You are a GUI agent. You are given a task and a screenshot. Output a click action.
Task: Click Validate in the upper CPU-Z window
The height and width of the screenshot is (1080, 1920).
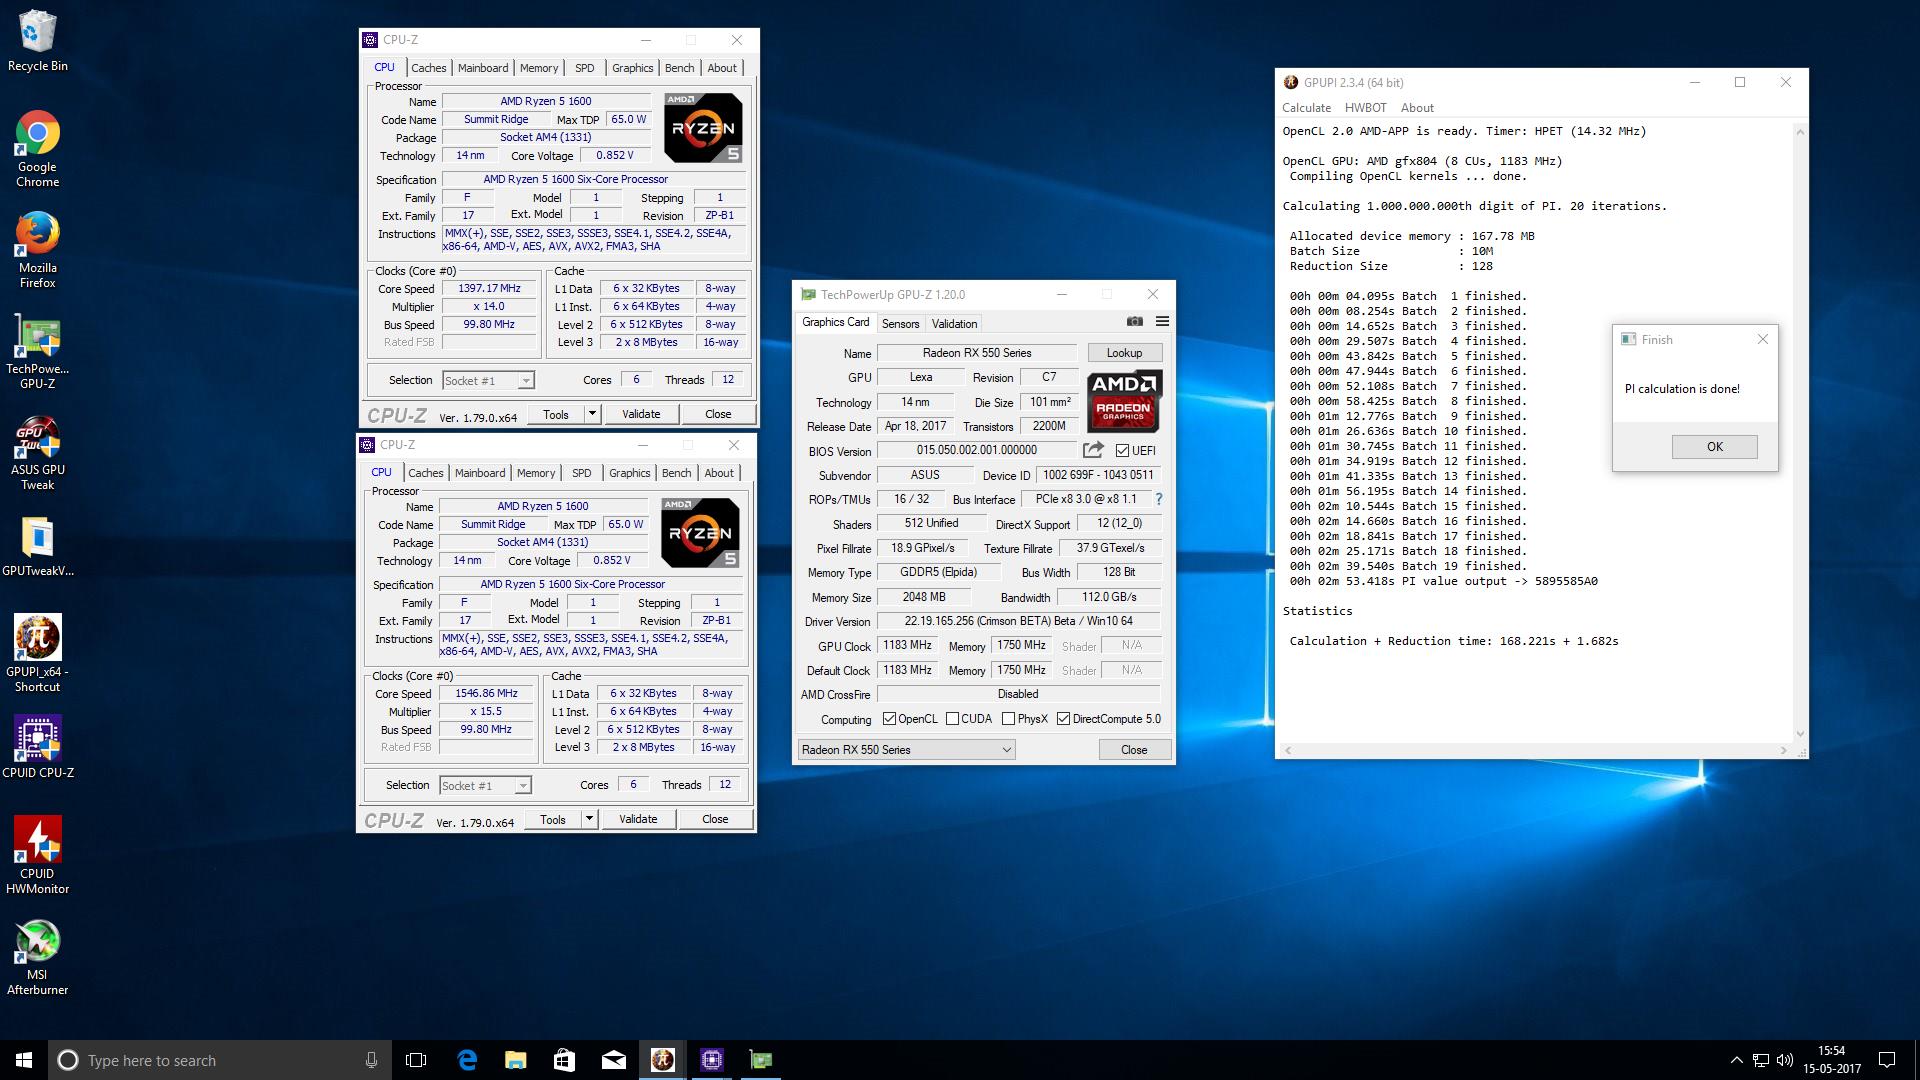tap(641, 413)
